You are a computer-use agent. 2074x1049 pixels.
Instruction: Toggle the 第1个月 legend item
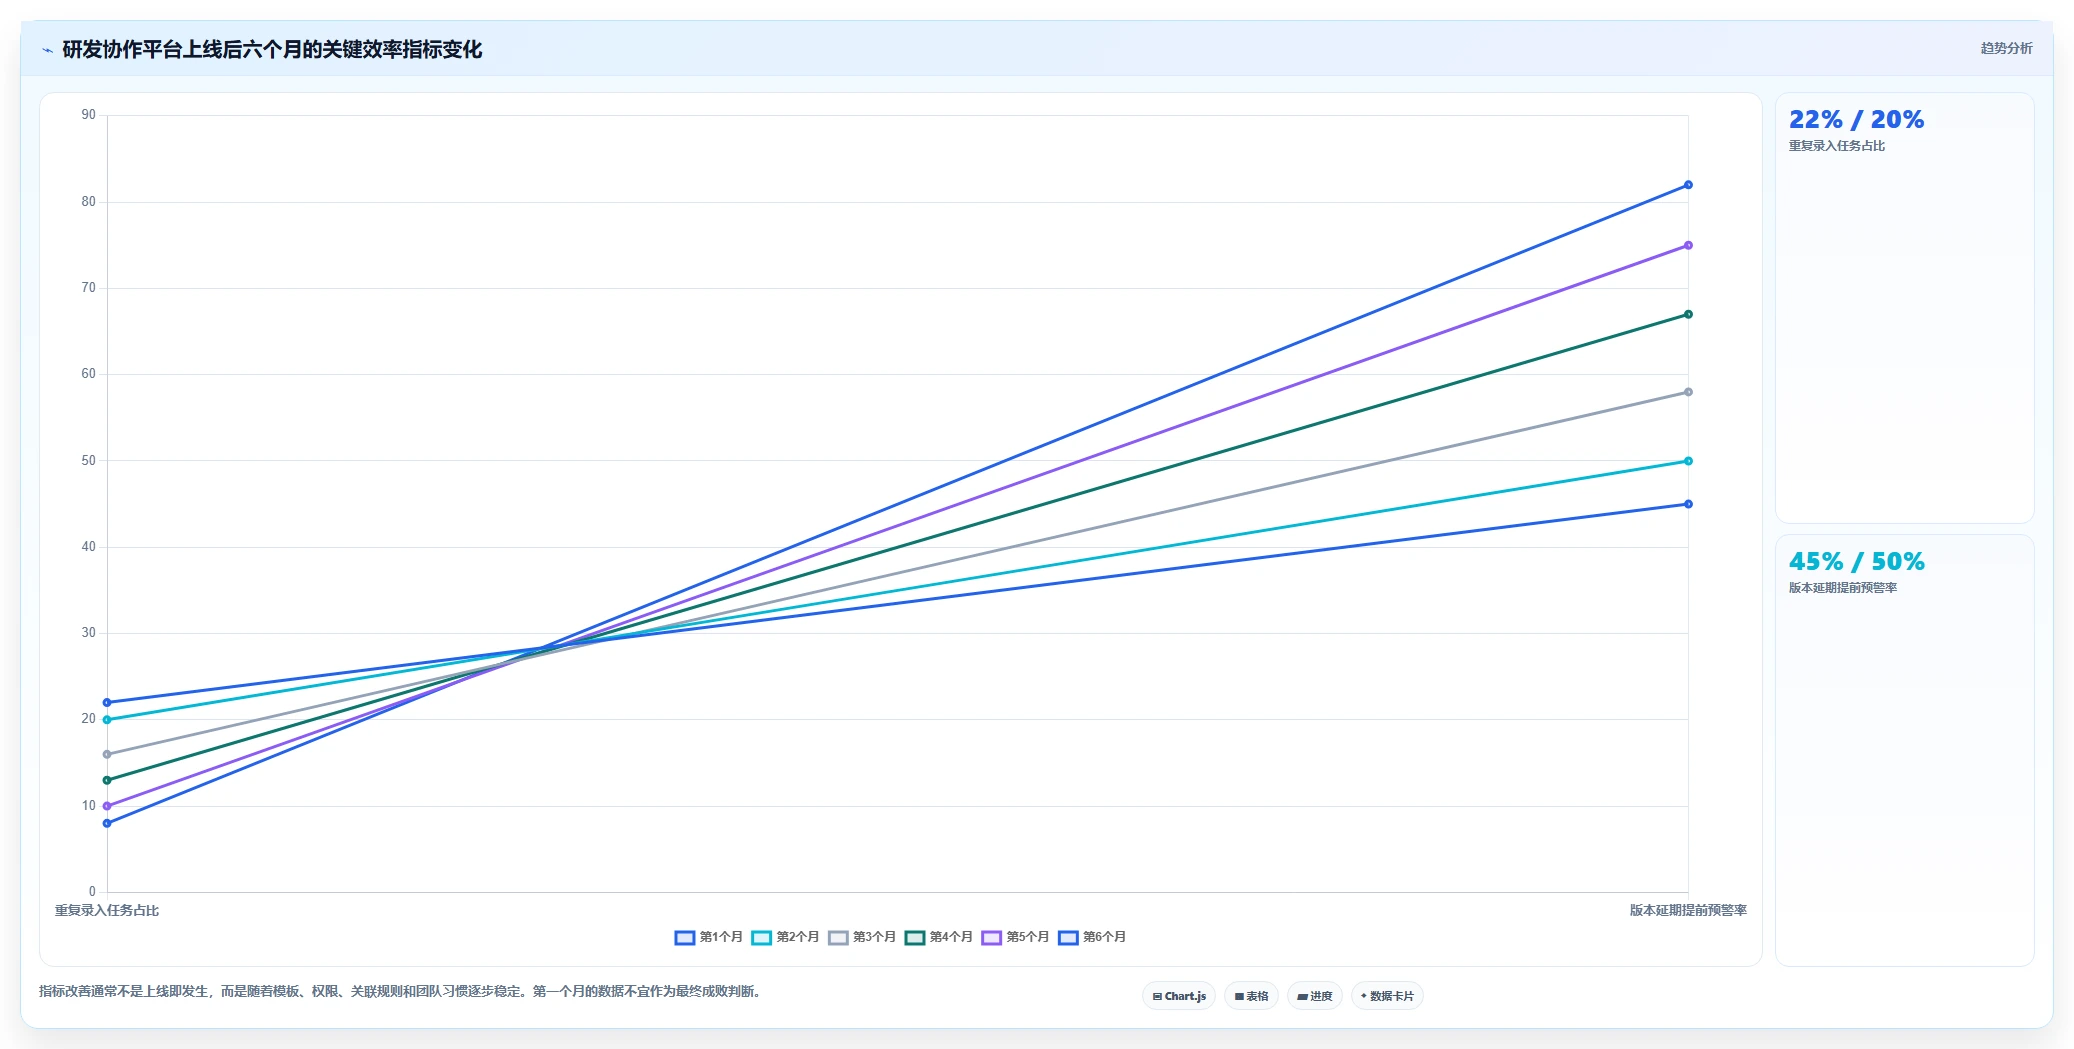[709, 937]
